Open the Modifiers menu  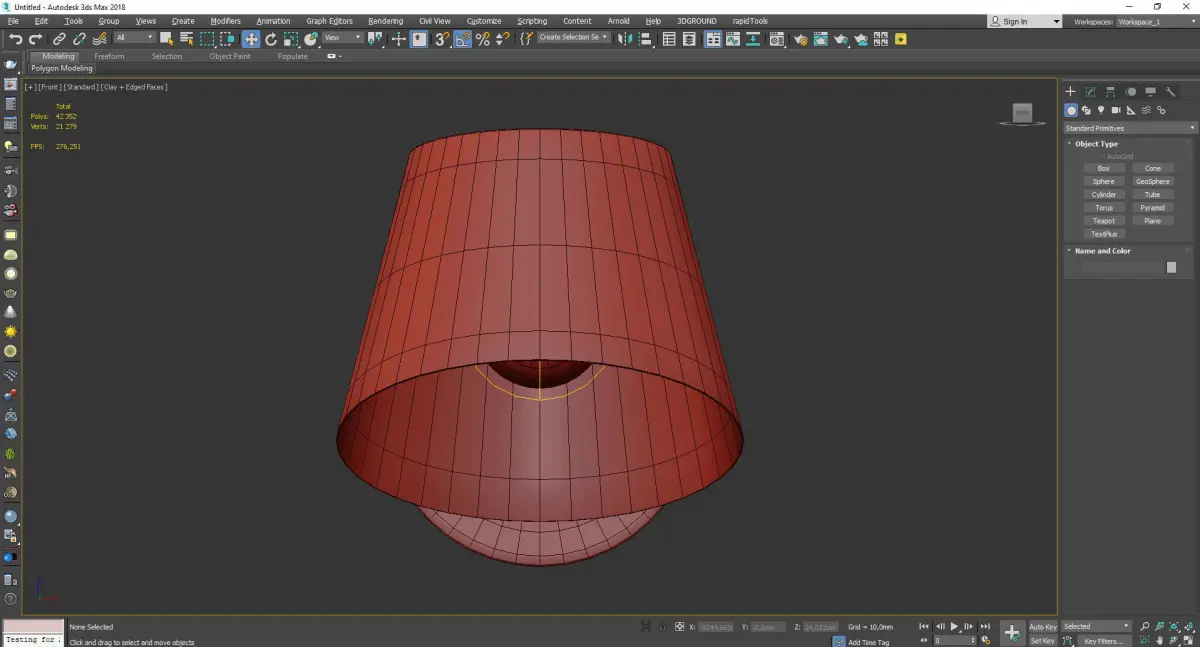tap(225, 21)
